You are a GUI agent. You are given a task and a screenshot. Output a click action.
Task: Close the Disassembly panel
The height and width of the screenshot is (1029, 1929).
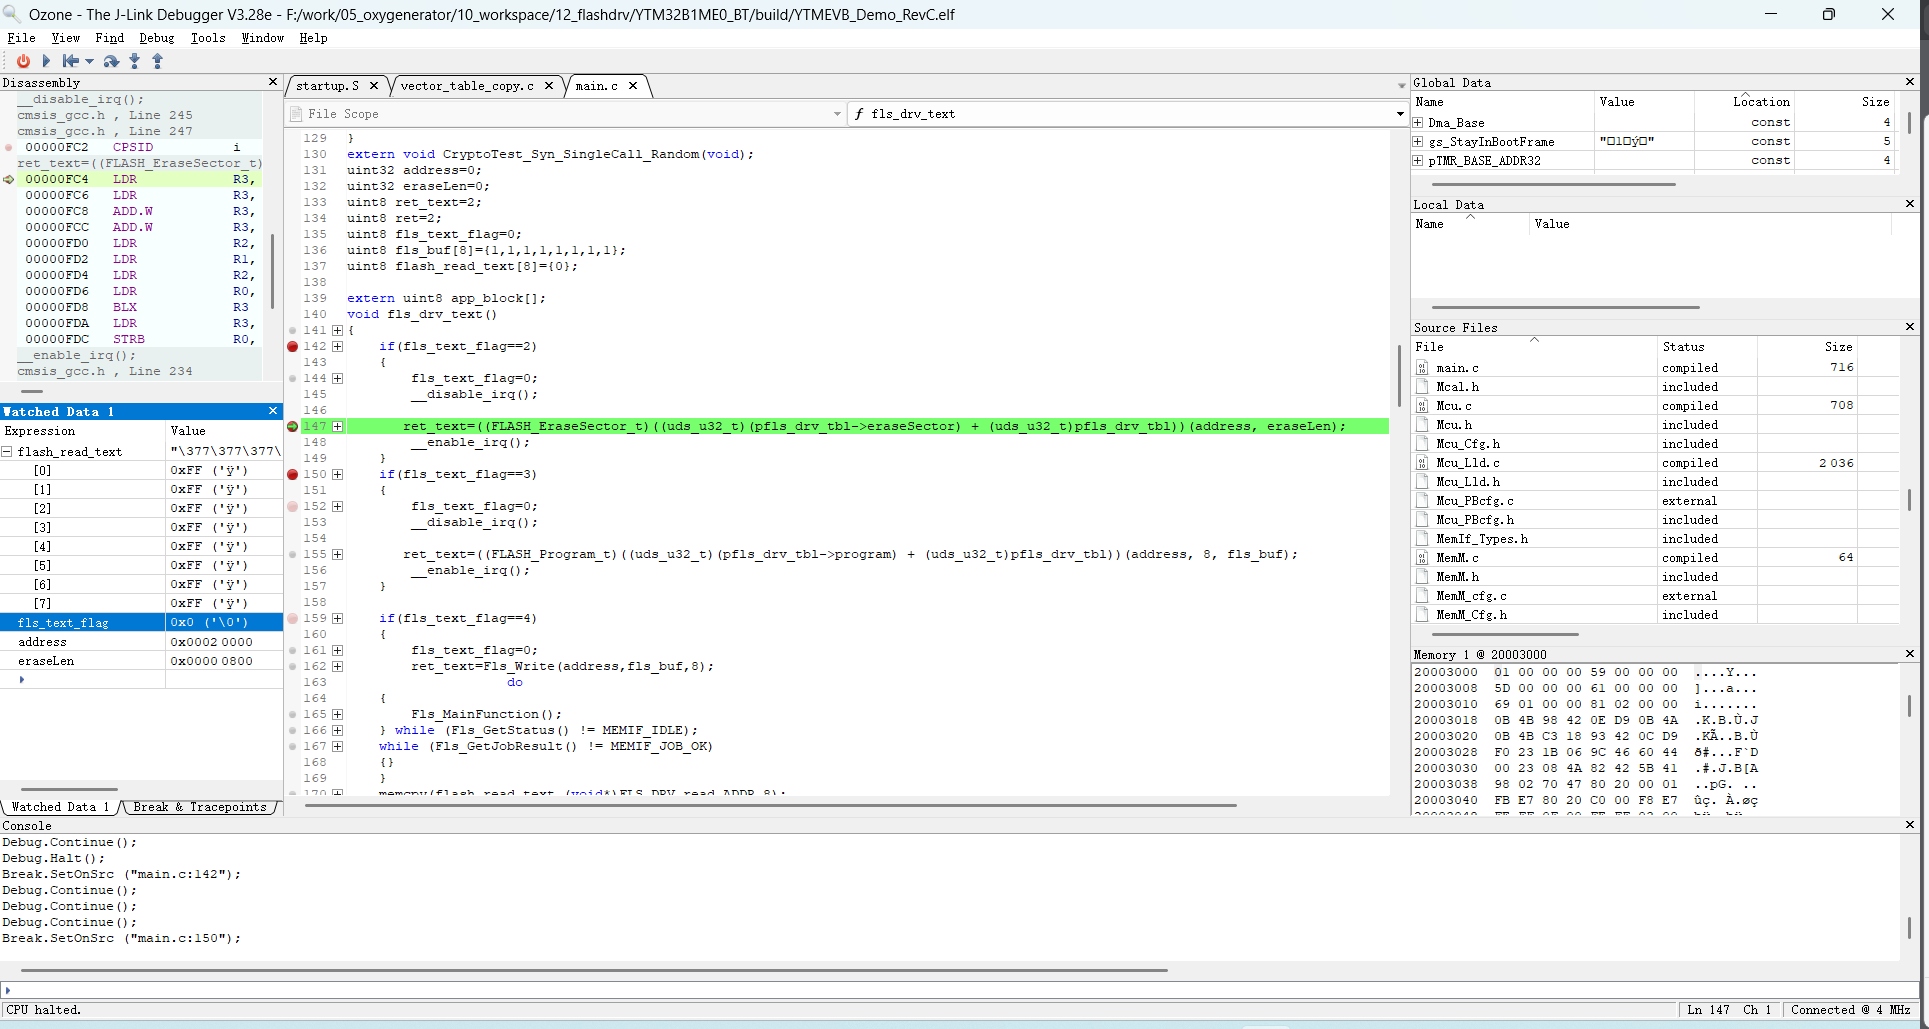(273, 82)
